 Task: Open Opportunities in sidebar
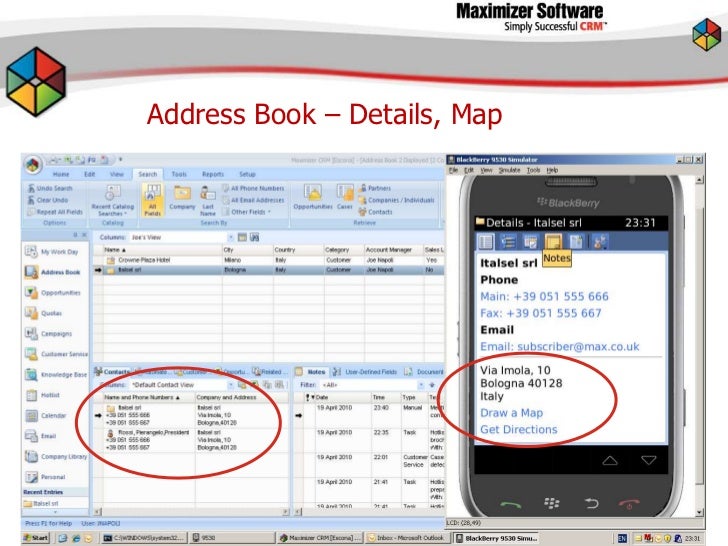click(x=52, y=292)
